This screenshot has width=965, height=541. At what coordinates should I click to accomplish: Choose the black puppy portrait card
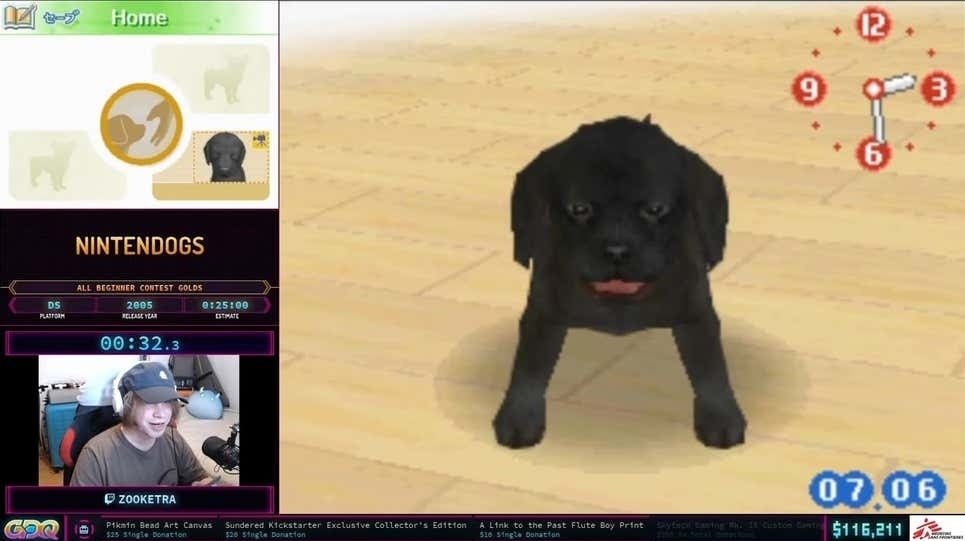point(231,158)
